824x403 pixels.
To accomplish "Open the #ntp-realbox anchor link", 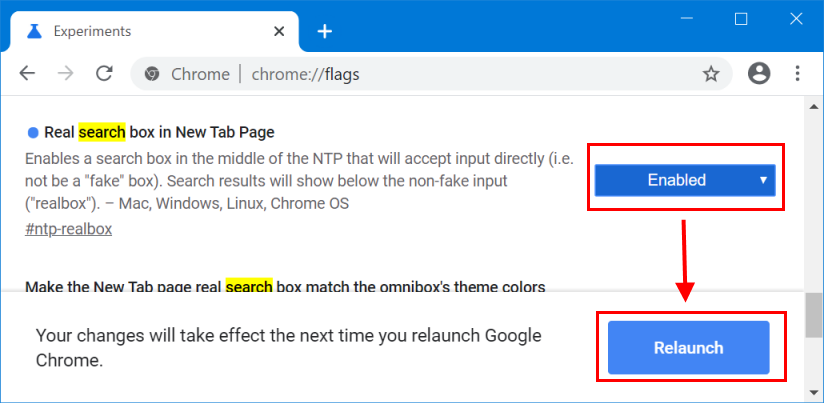I will click(x=68, y=229).
